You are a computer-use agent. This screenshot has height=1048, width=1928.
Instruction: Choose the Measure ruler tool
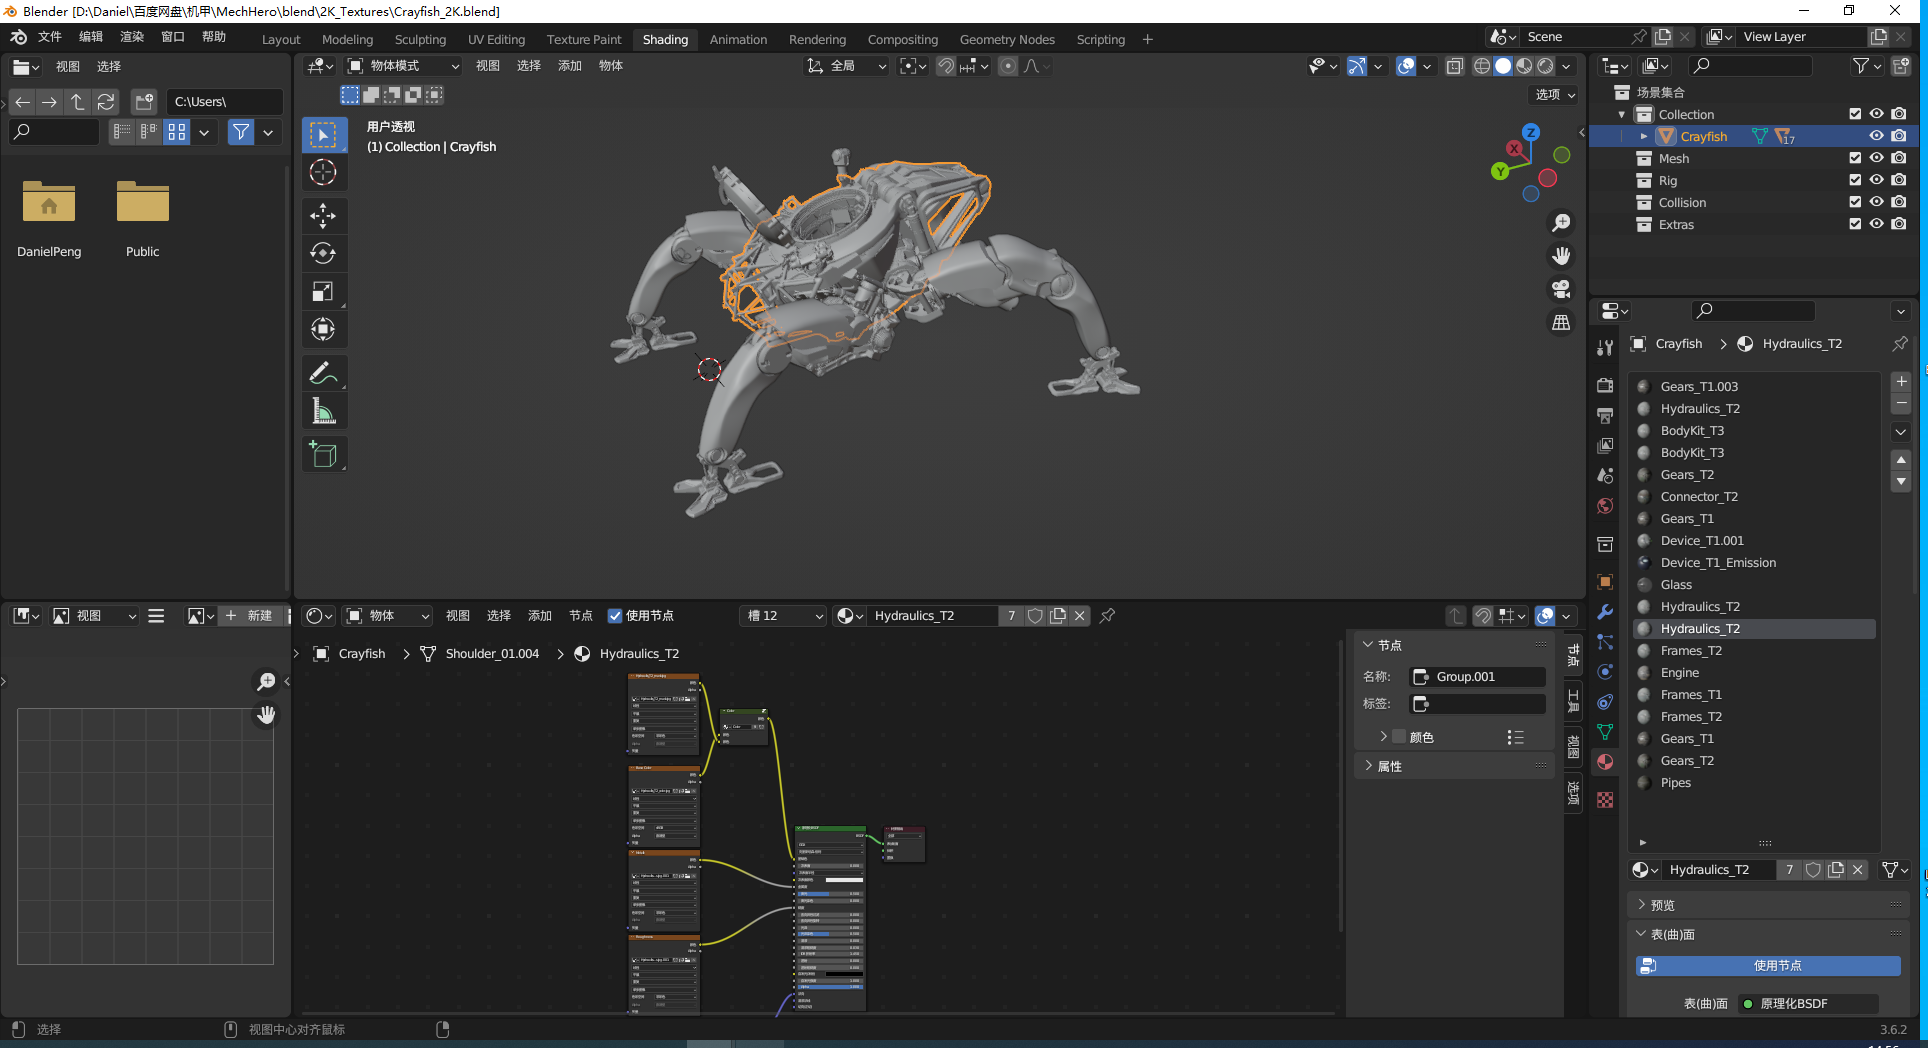point(323,411)
